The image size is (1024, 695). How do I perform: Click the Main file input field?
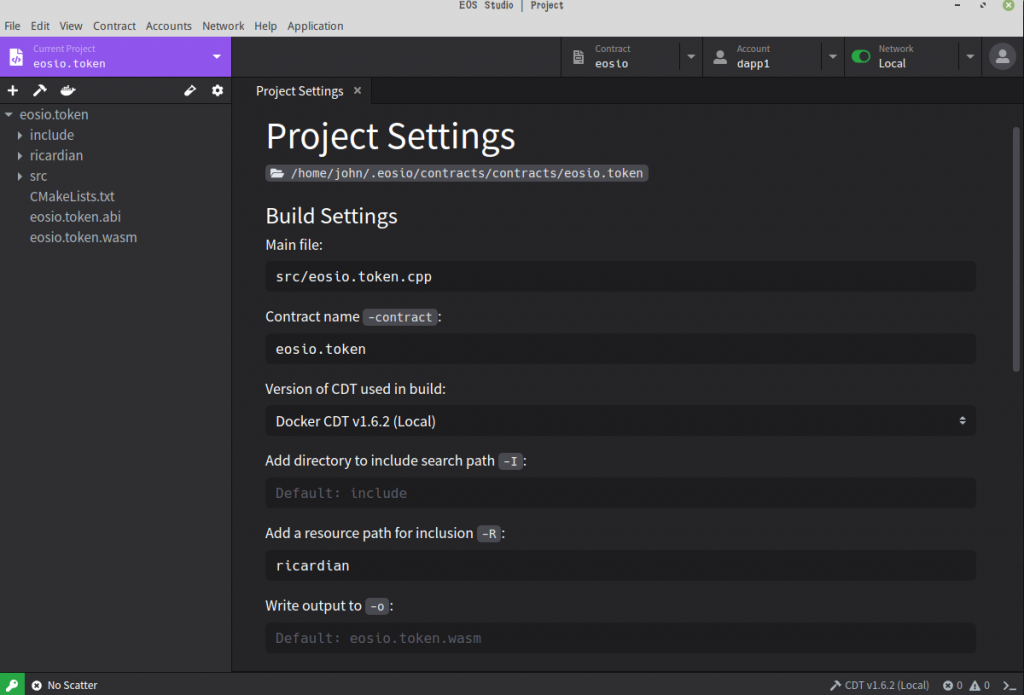pos(620,277)
